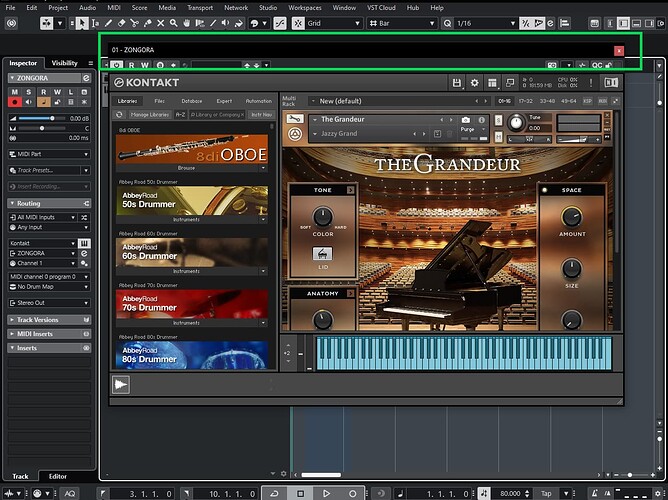The height and width of the screenshot is (500, 668).
Task: Open The Grandeur info icon
Action: coord(482,120)
